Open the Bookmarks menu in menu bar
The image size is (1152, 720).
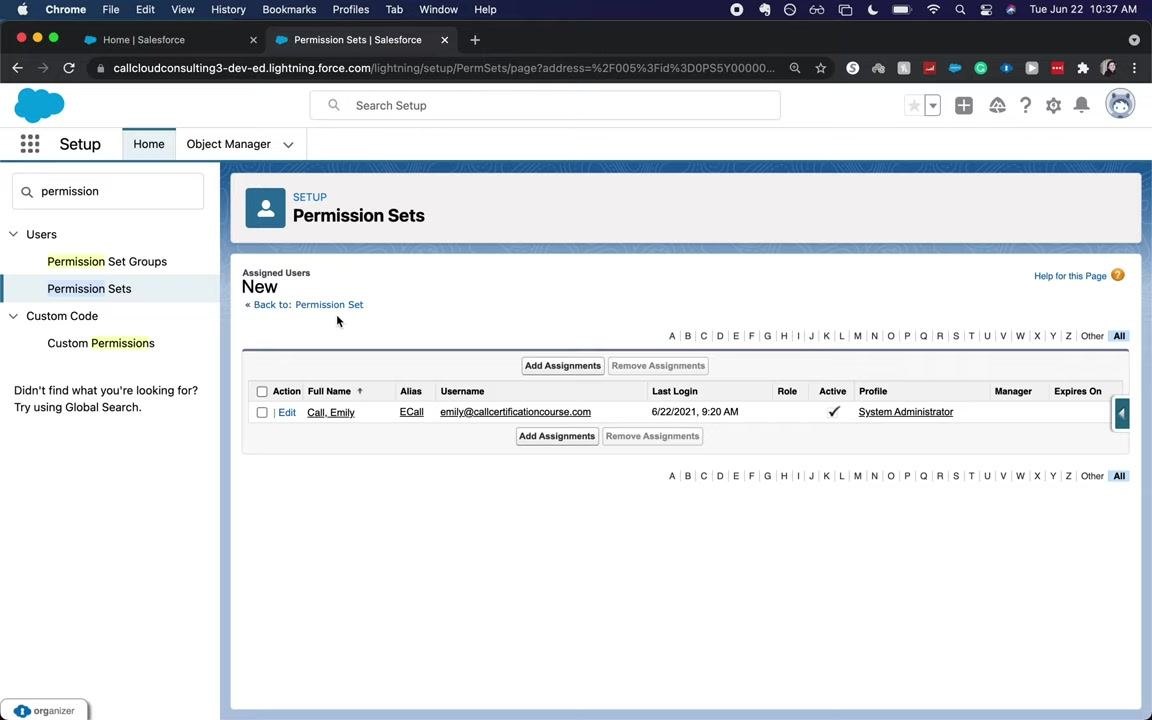289,10
